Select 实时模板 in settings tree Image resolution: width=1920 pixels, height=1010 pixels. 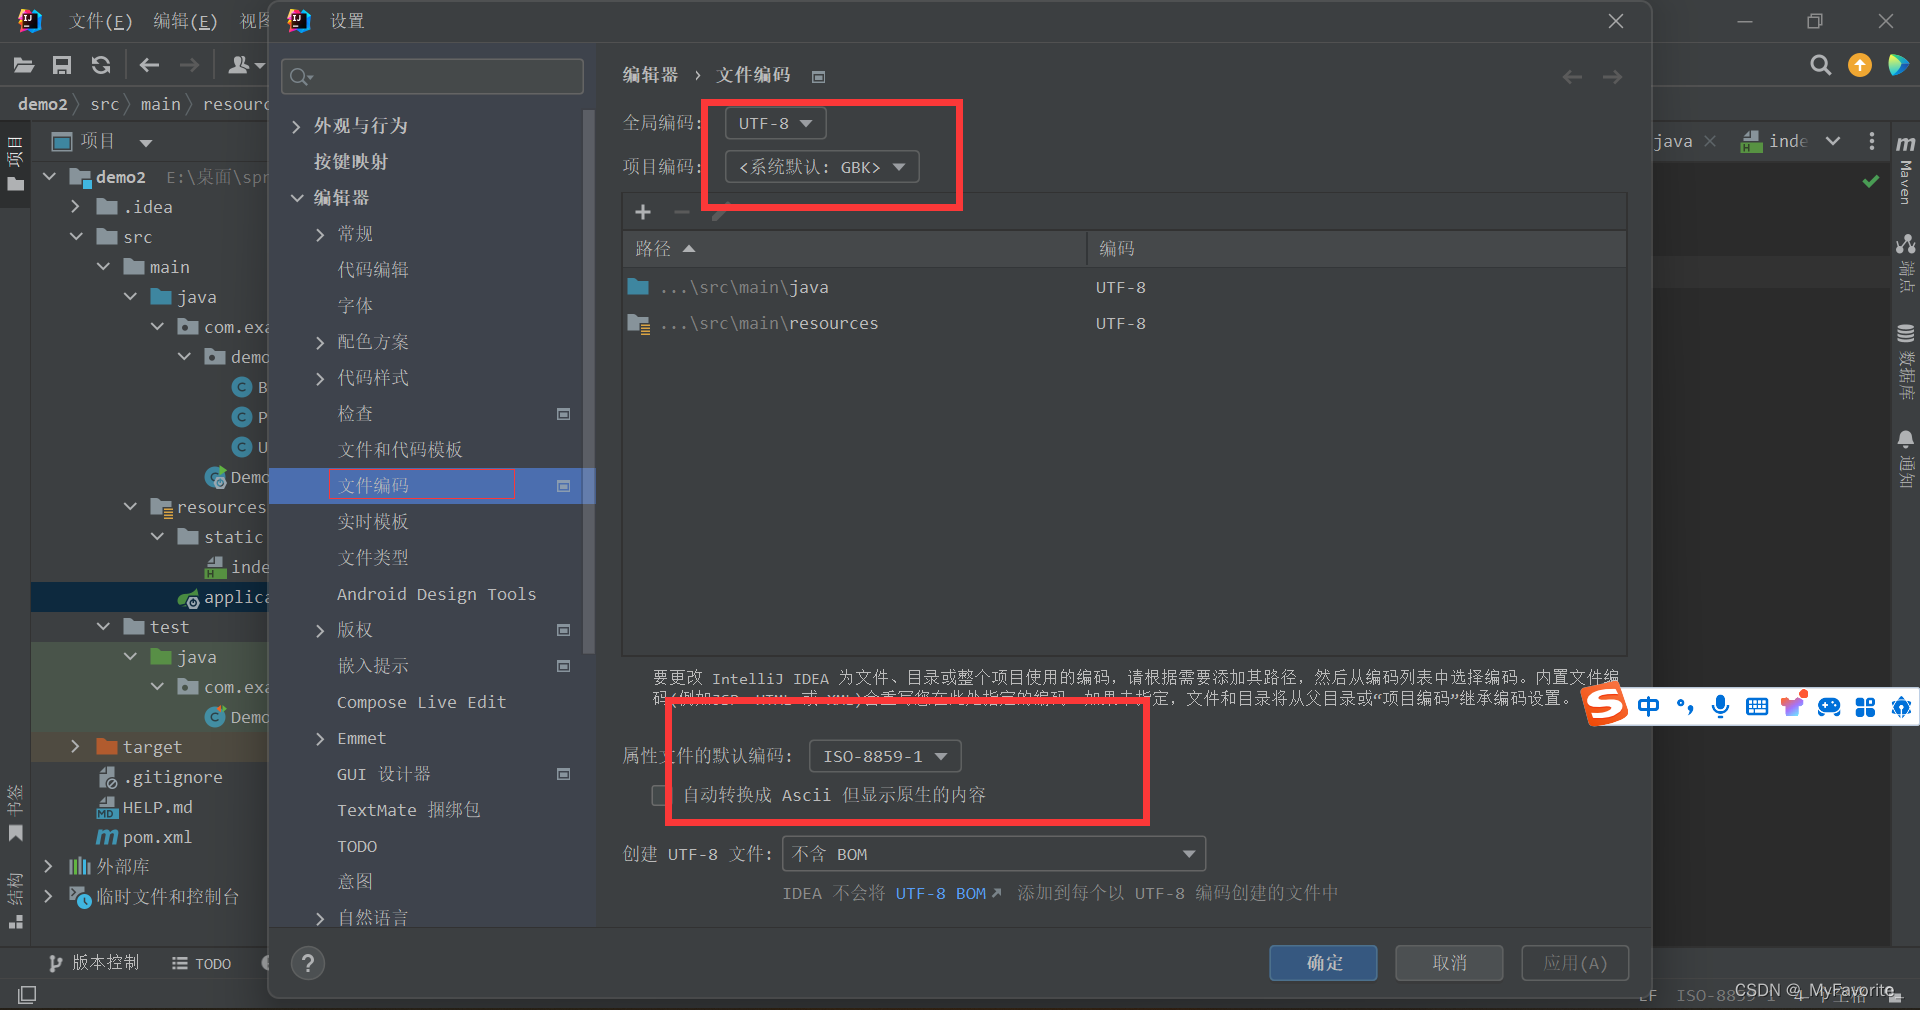373,522
